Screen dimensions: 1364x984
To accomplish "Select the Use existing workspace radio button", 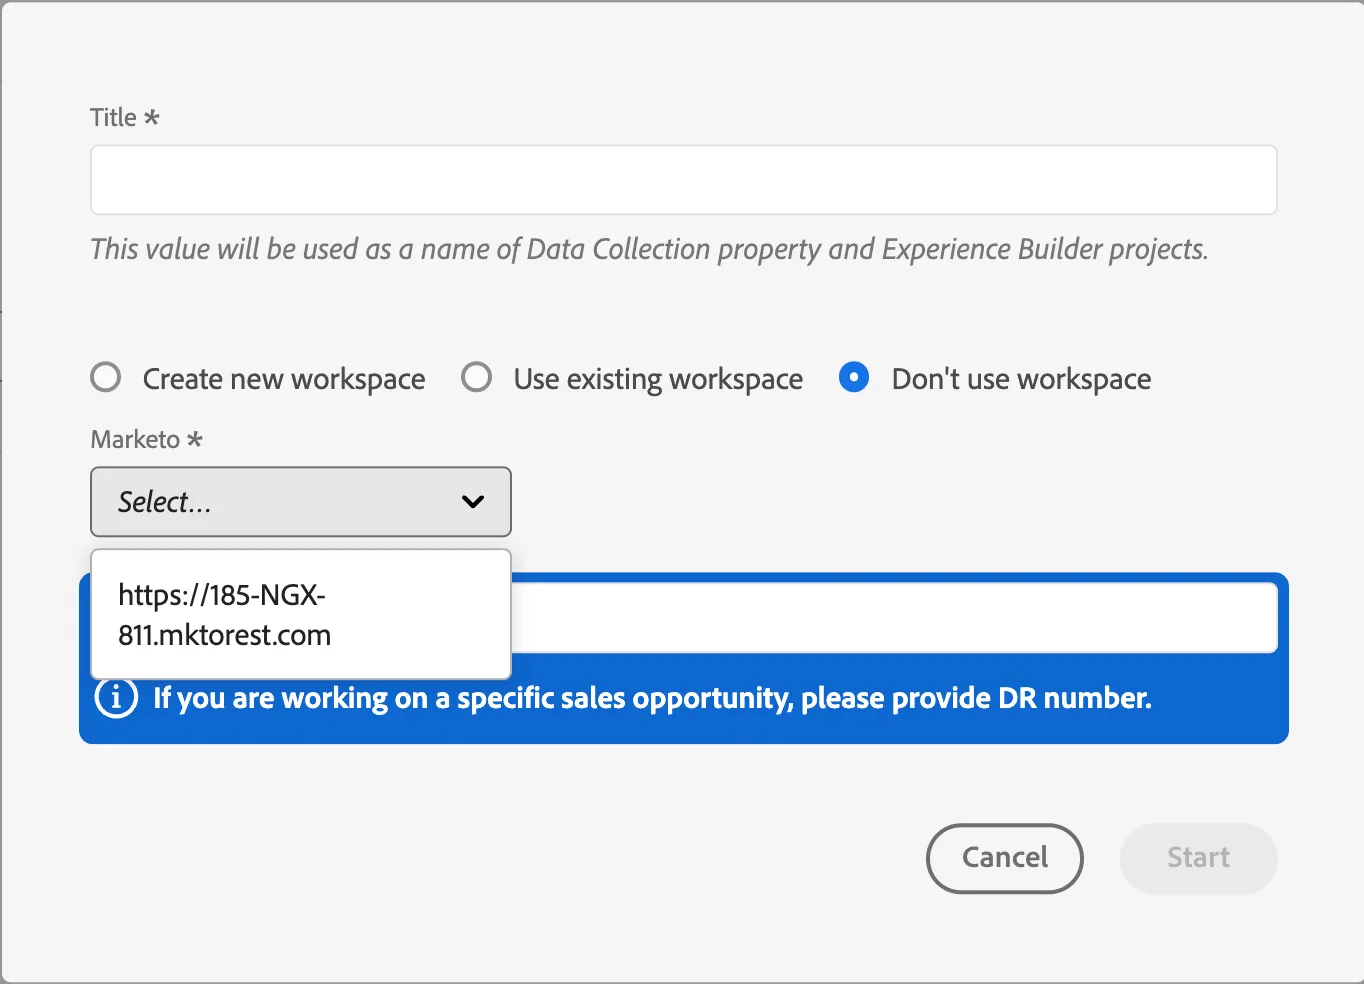I will [477, 378].
